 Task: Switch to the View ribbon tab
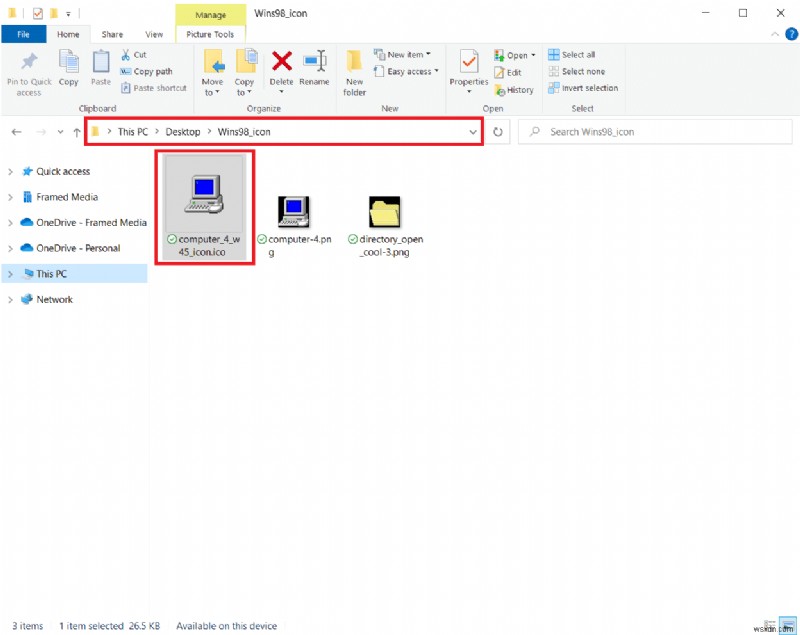(154, 34)
